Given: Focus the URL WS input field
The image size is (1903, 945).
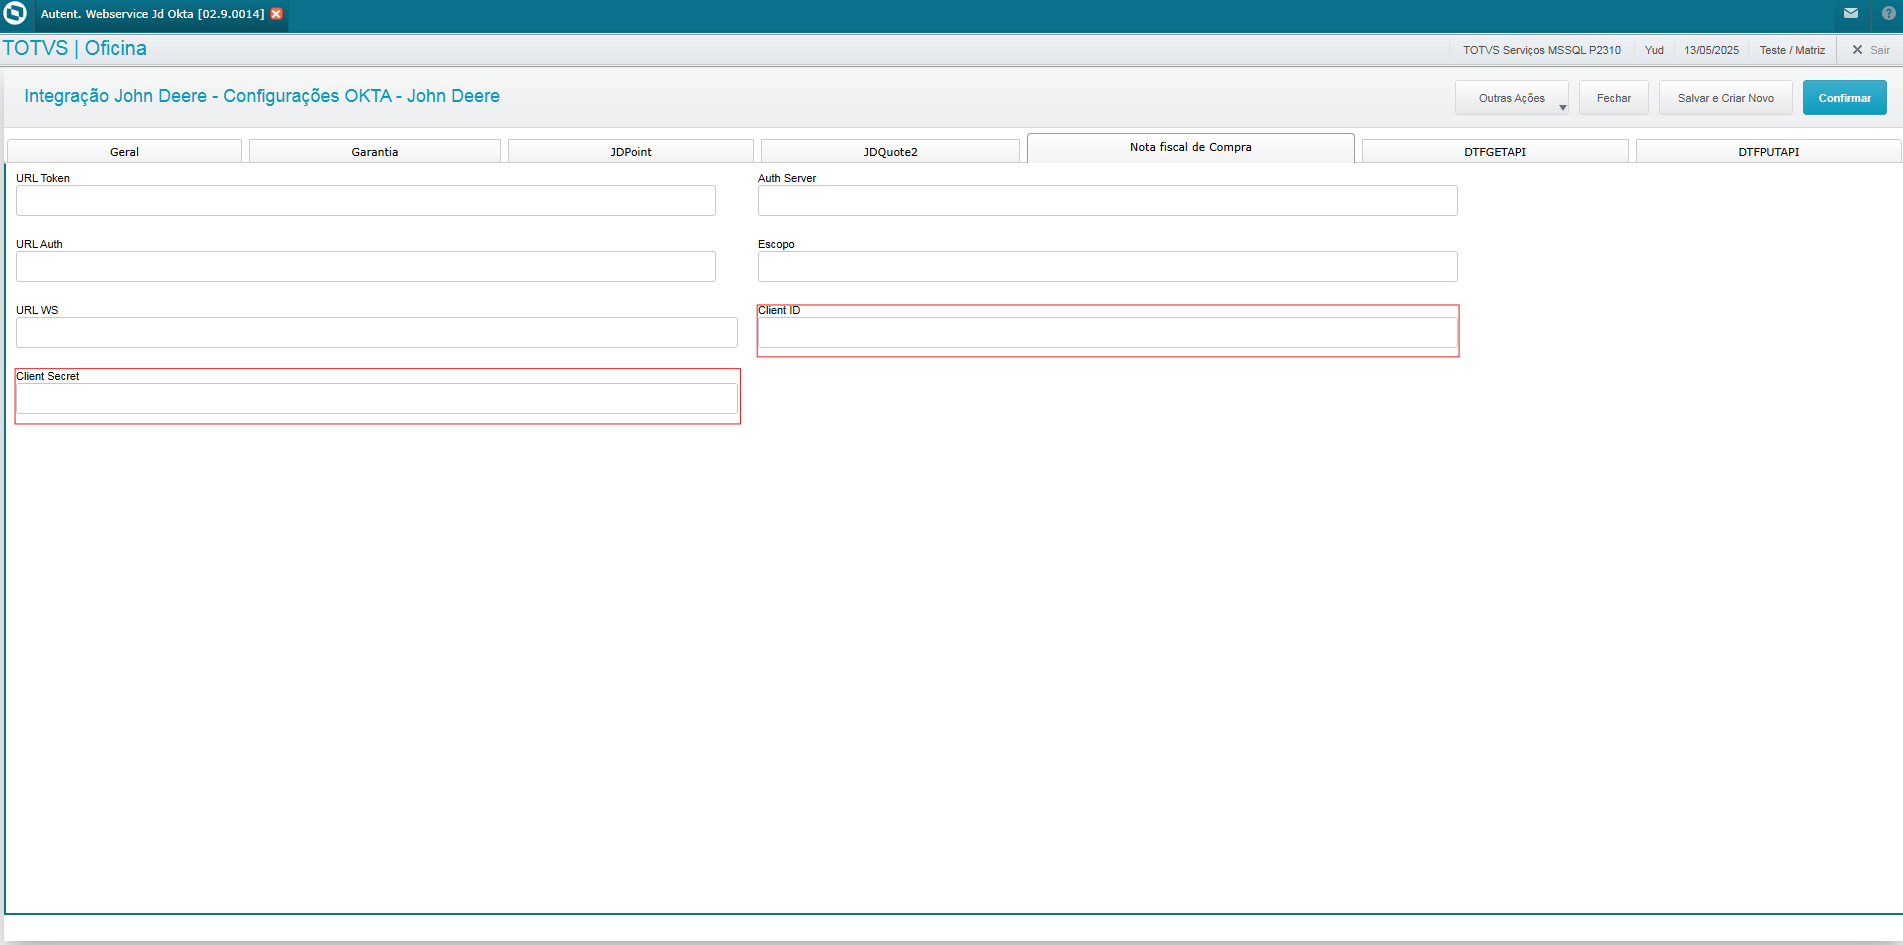Looking at the screenshot, I should [x=377, y=333].
